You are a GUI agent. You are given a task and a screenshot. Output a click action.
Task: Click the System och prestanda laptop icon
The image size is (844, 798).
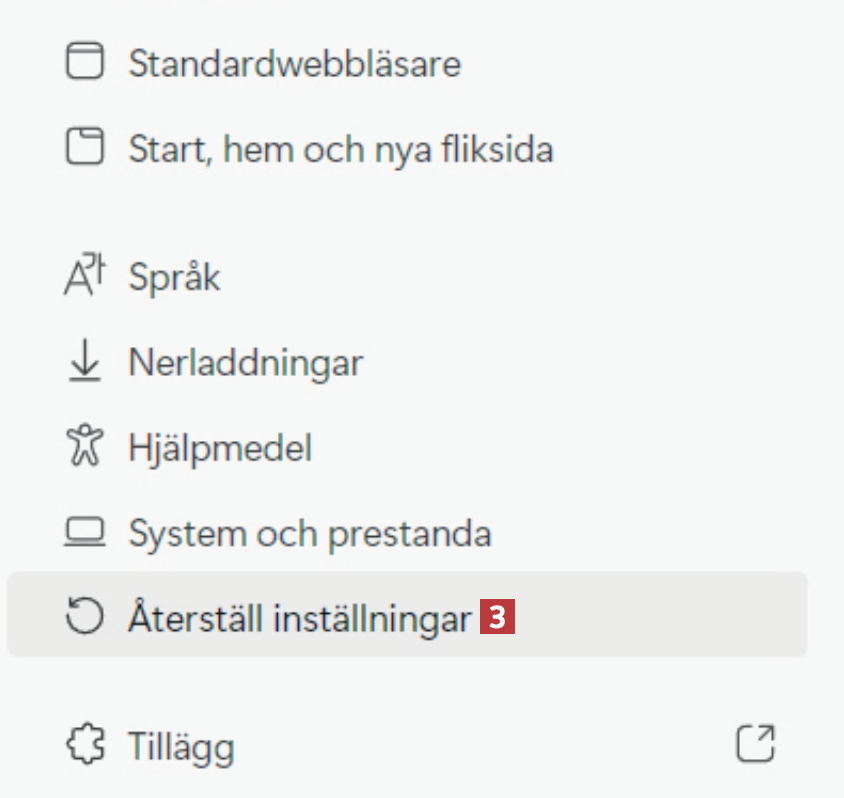coord(85,533)
